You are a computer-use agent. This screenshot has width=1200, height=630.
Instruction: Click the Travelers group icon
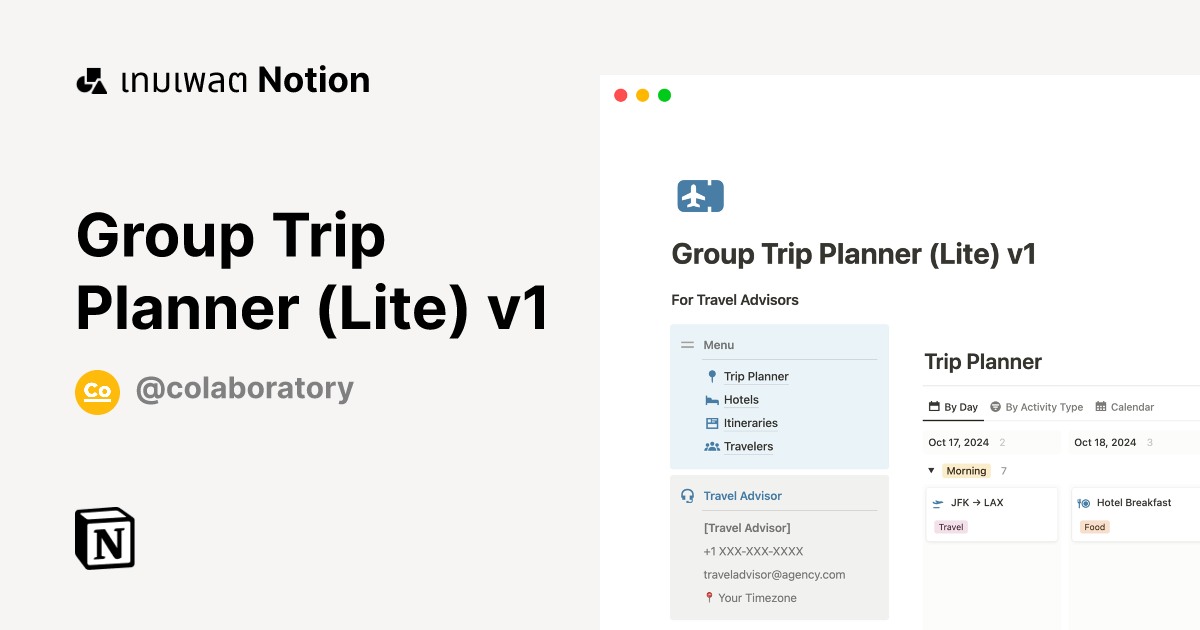coord(712,446)
